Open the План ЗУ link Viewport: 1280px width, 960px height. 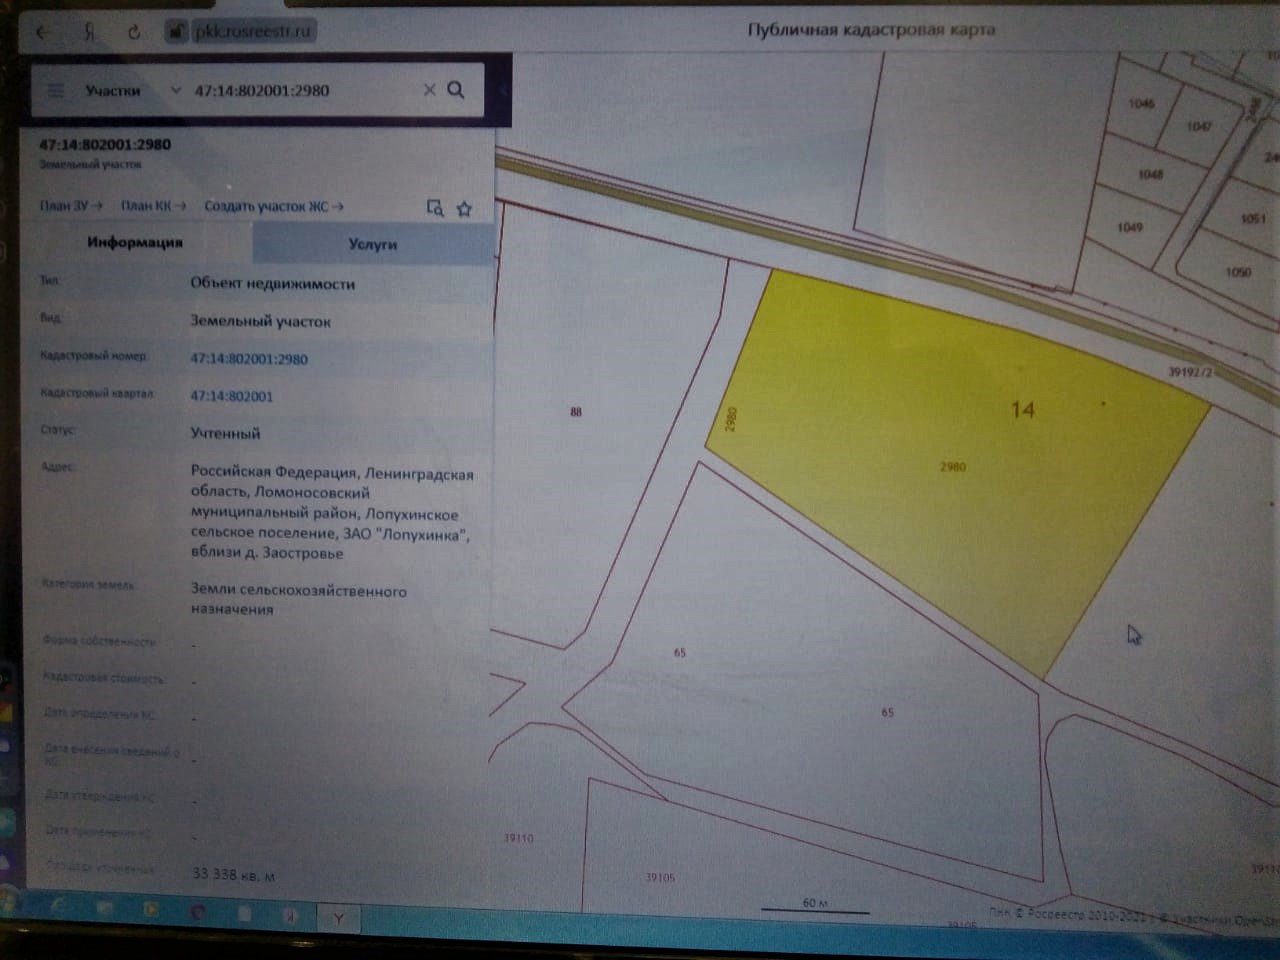pos(71,206)
